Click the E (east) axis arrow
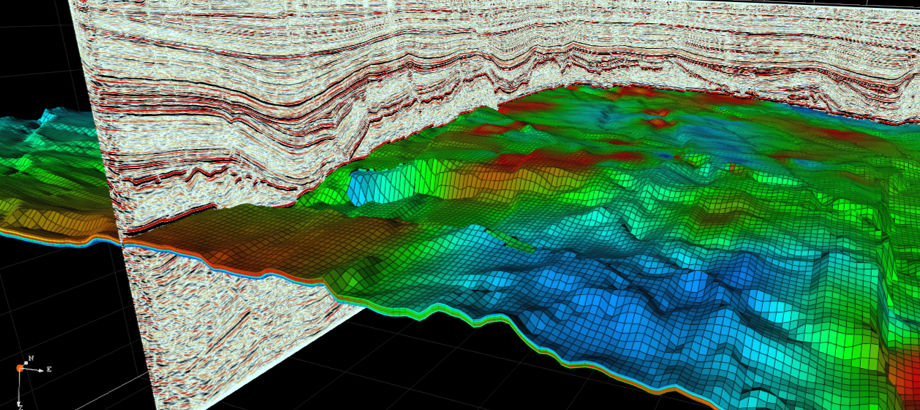This screenshot has height=410, width=920. click(x=40, y=370)
